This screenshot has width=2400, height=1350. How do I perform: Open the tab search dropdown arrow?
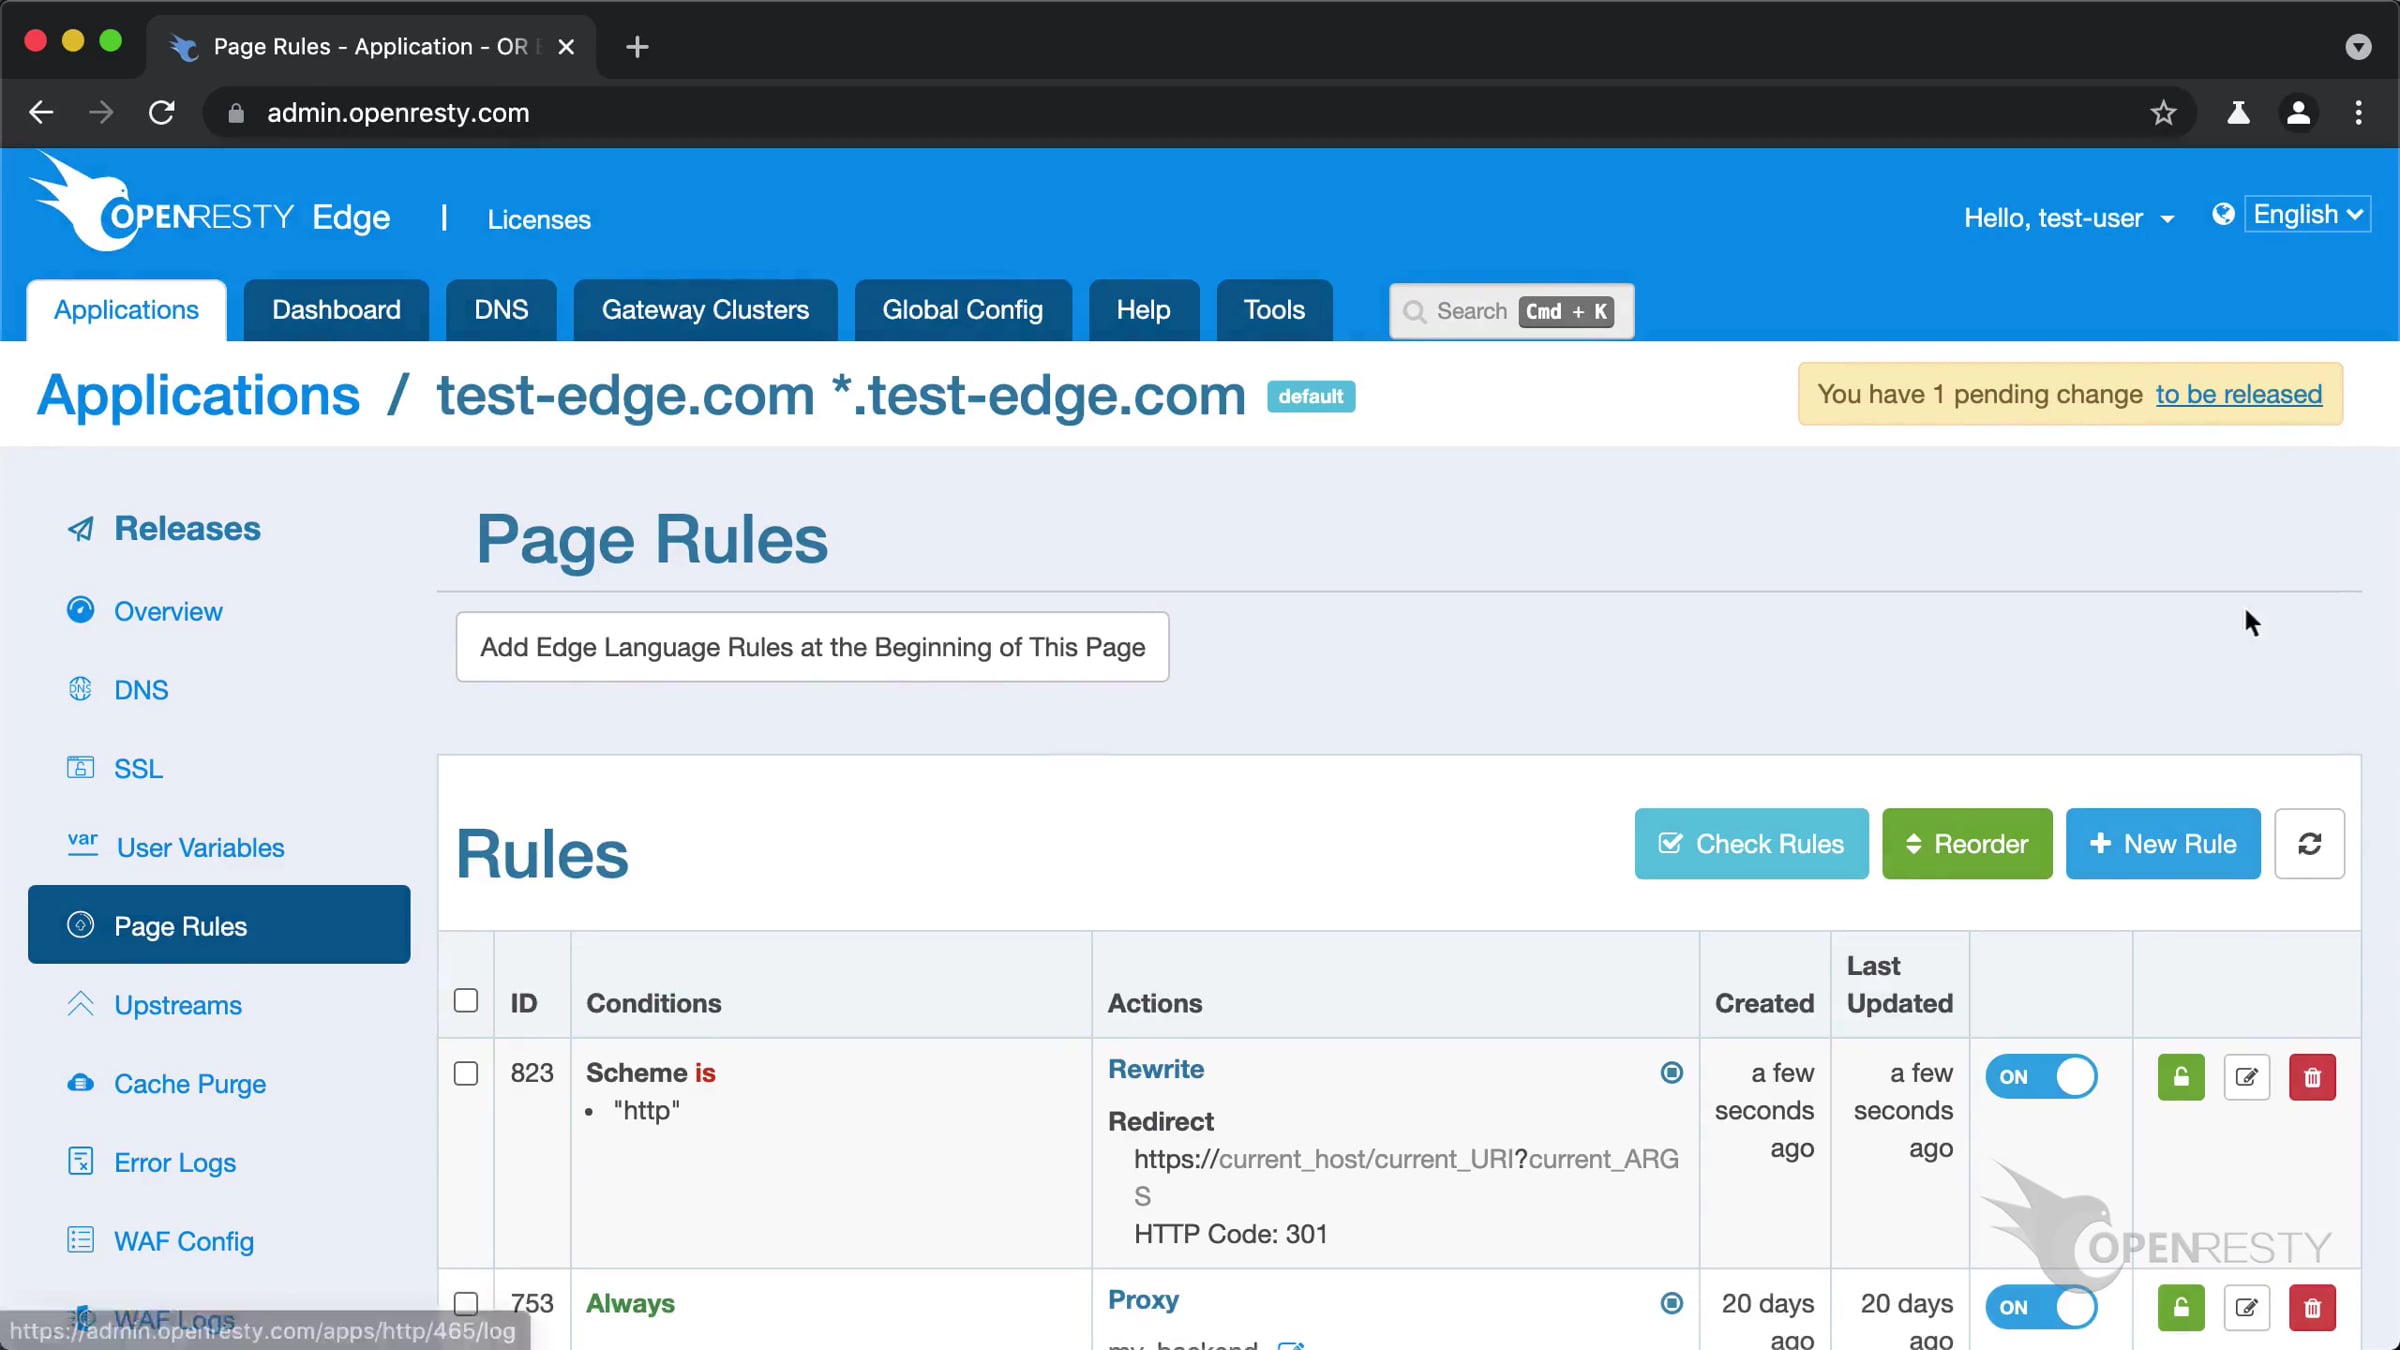pyautogui.click(x=2358, y=47)
